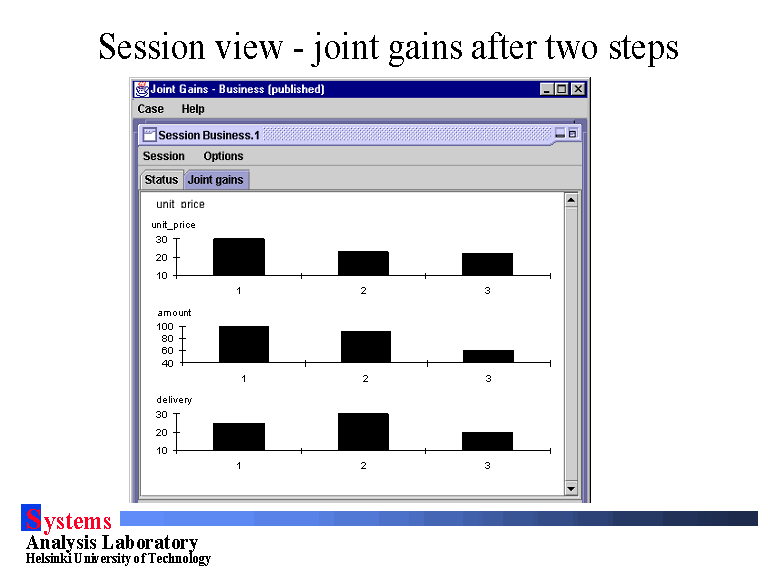Click the scroll down arrow in chart panel
This screenshot has width=768, height=576.
click(x=571, y=488)
